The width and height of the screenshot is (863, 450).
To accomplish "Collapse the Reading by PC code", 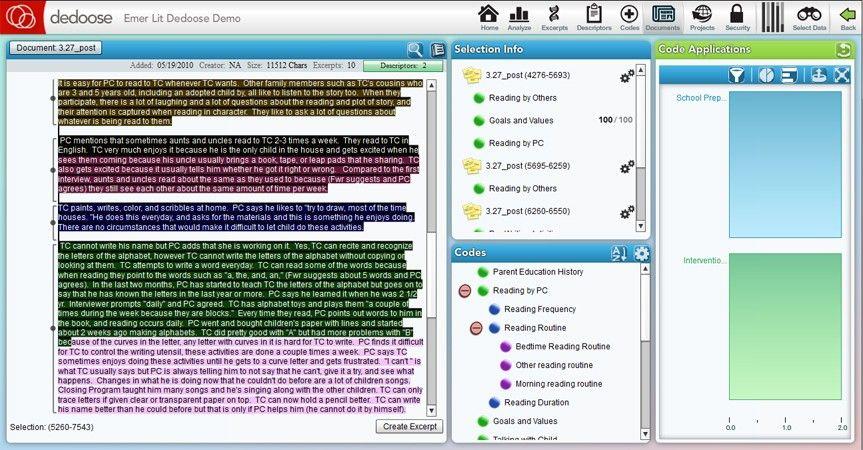I will (464, 290).
